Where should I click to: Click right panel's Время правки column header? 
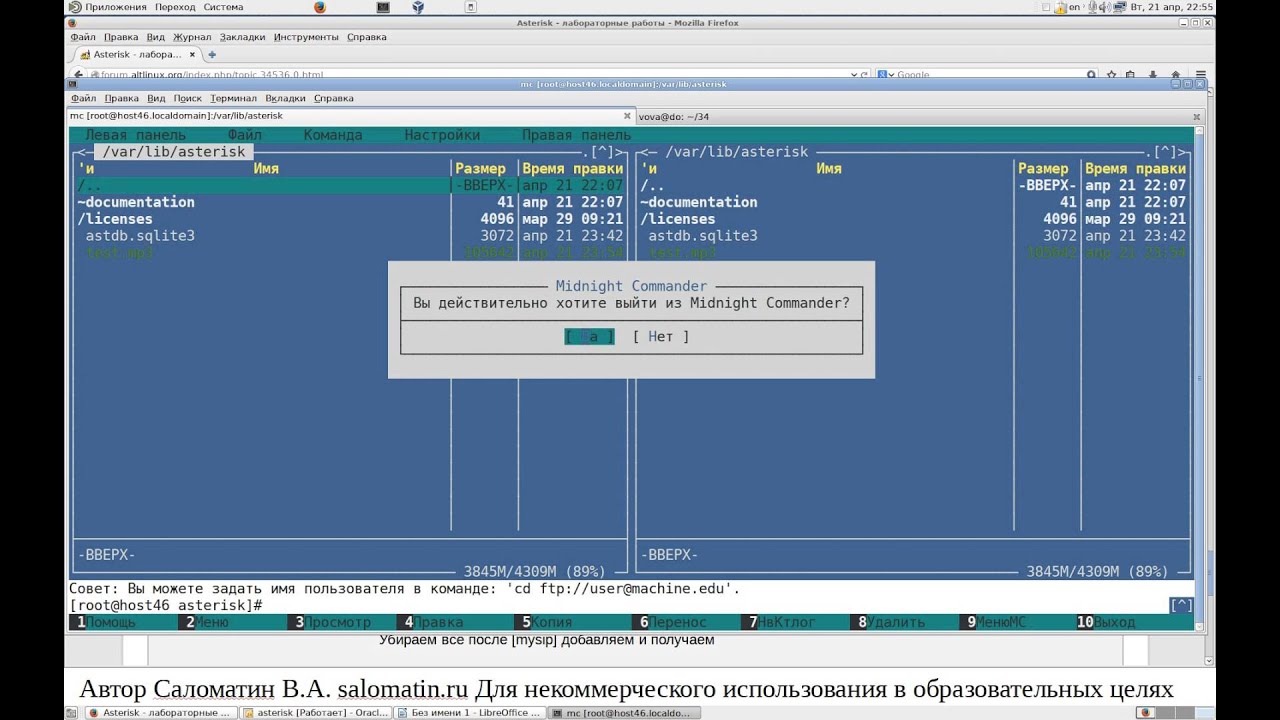(x=1135, y=169)
